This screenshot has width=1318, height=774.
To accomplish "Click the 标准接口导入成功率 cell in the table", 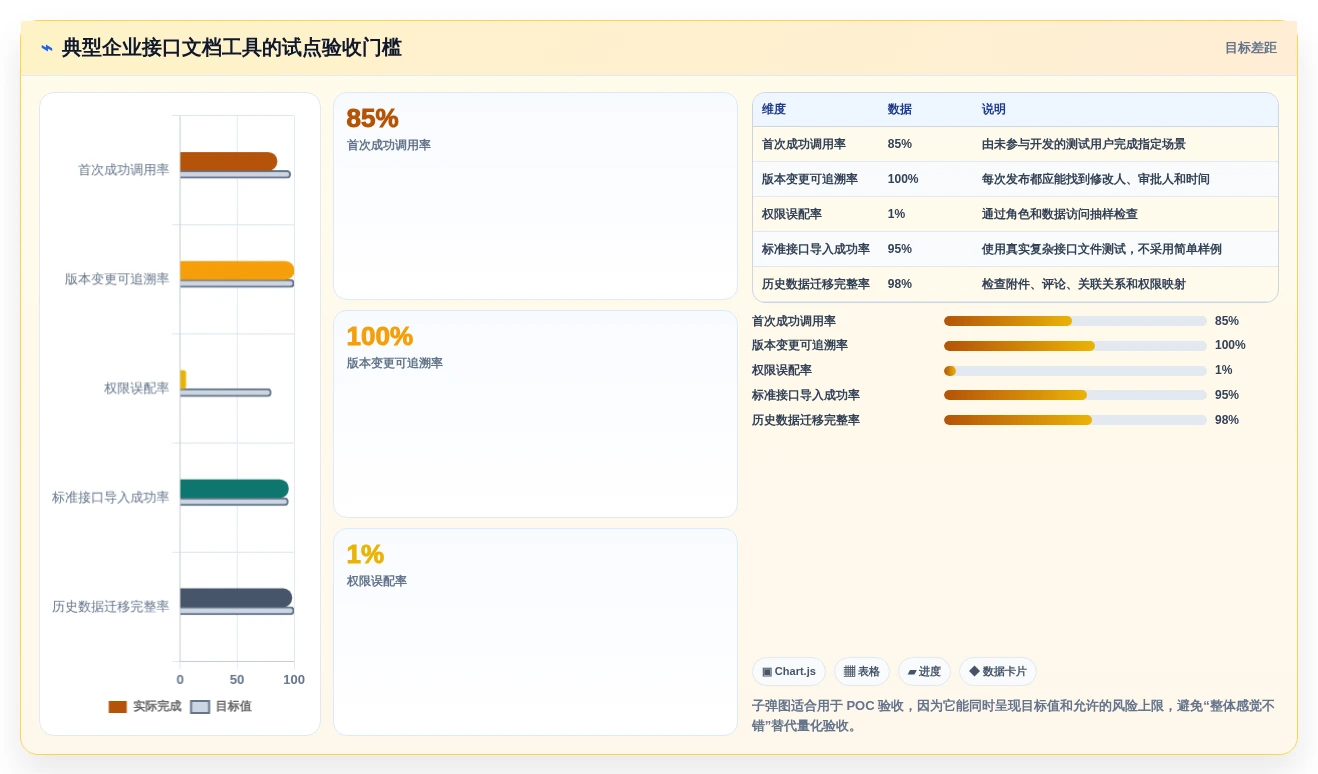I will (816, 249).
